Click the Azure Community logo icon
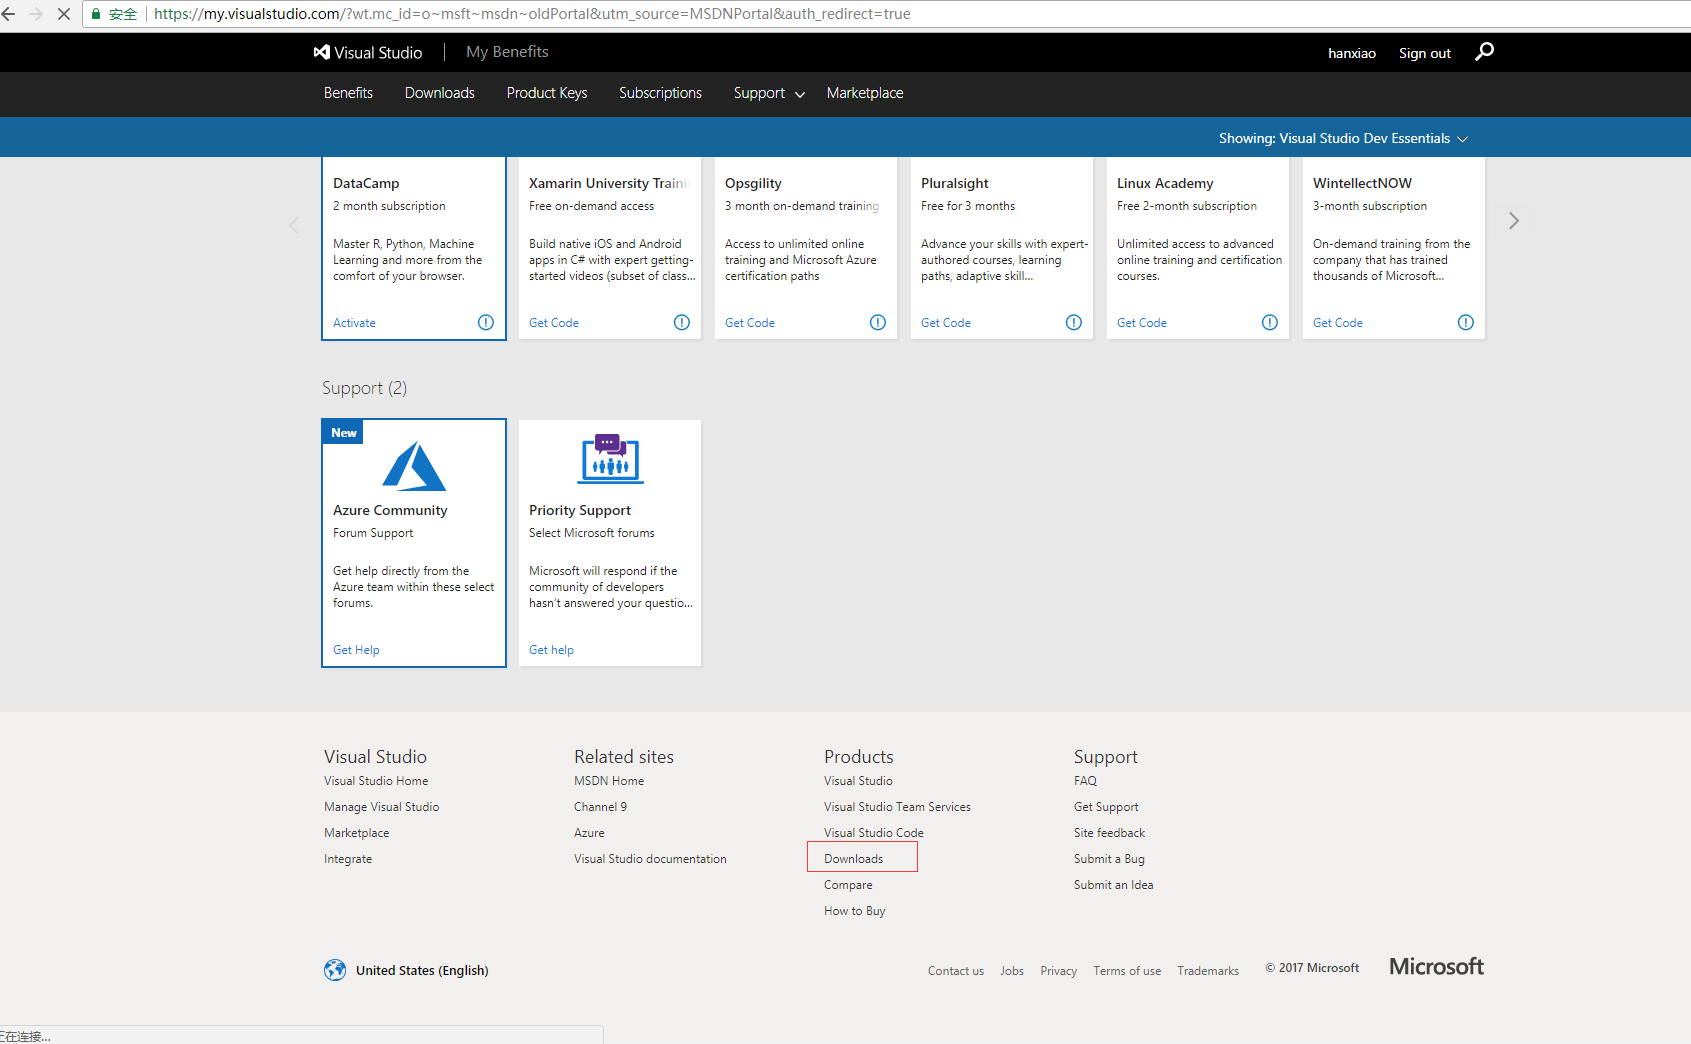This screenshot has width=1691, height=1044. [x=414, y=466]
